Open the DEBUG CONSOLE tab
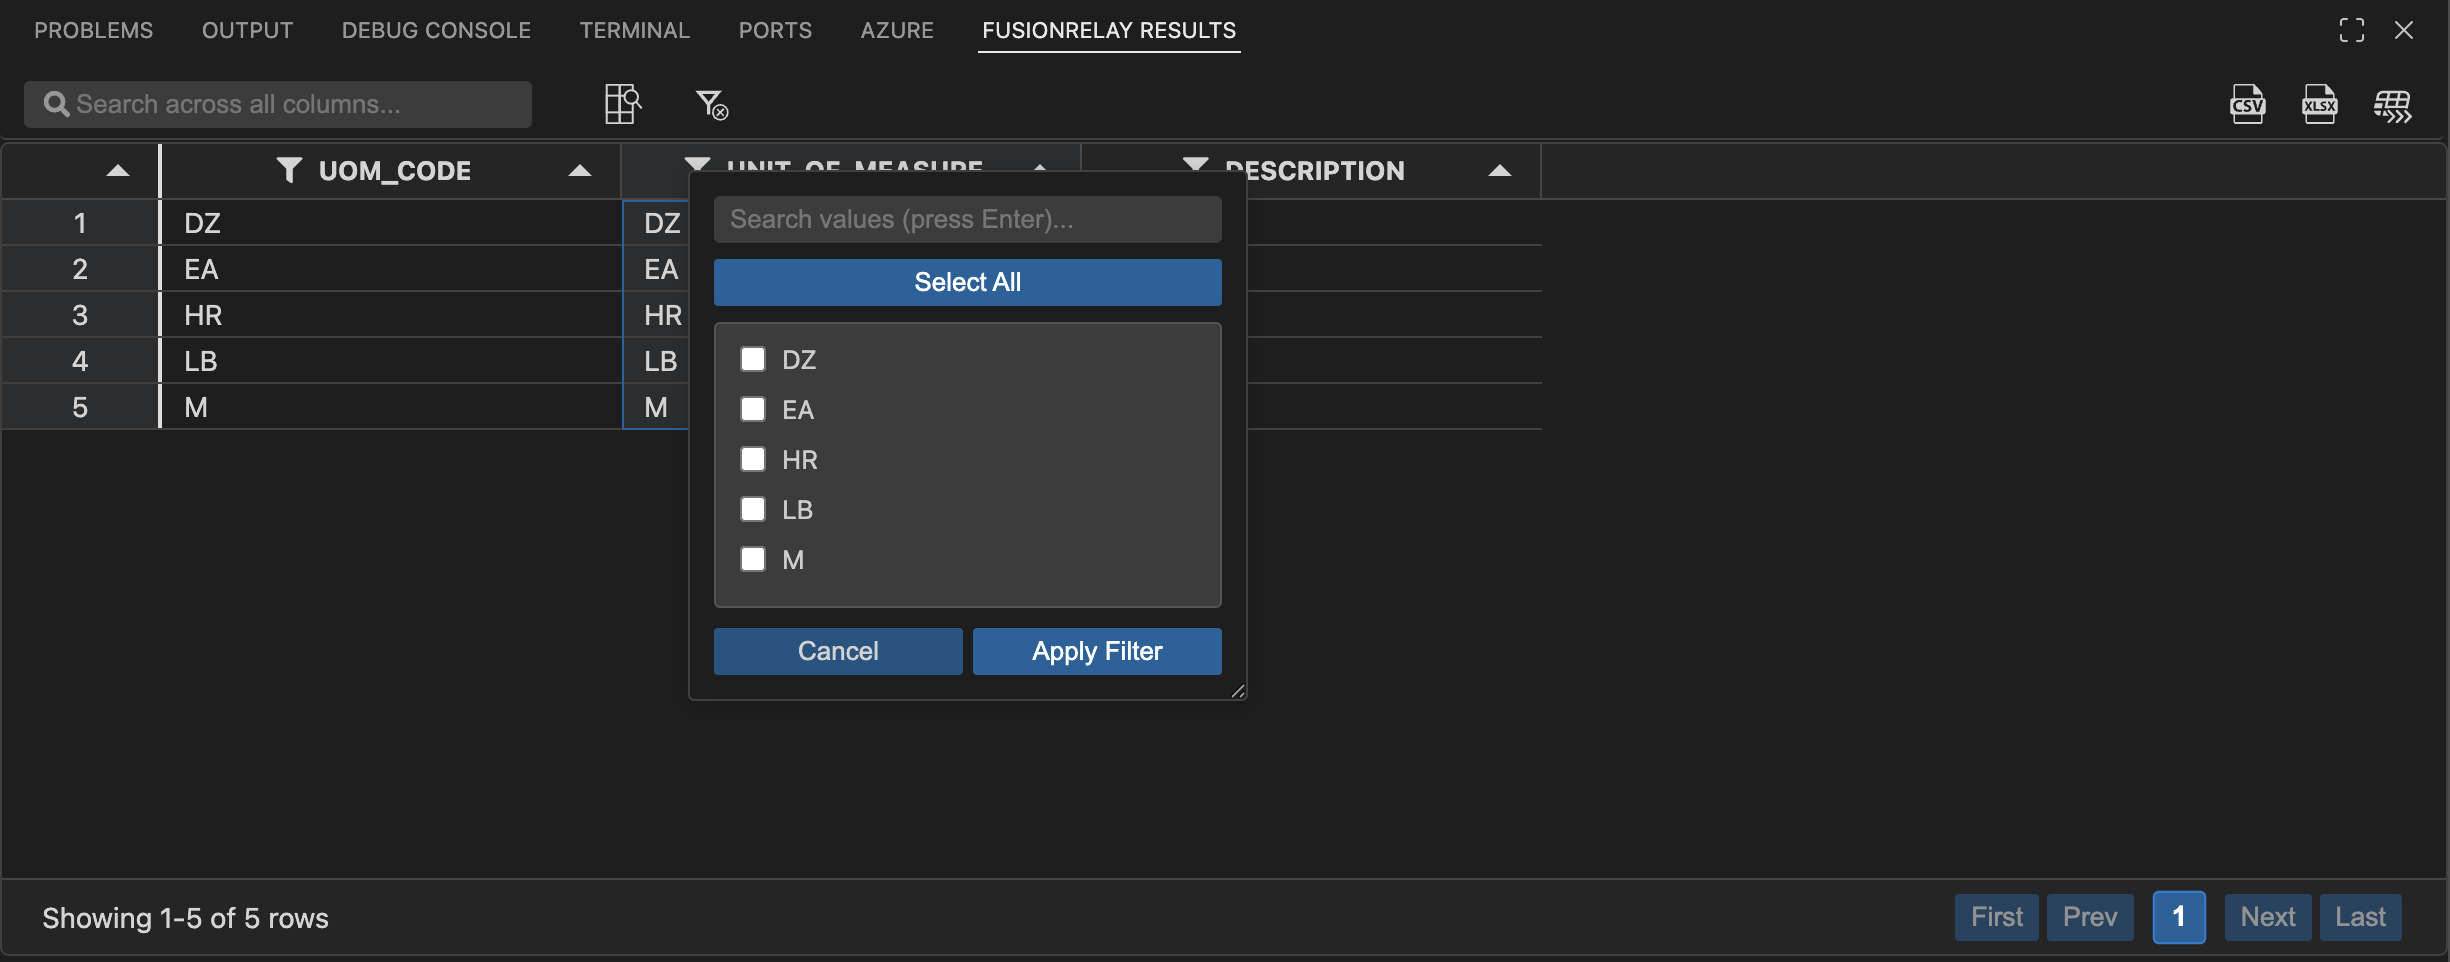Viewport: 2450px width, 962px height. [436, 30]
